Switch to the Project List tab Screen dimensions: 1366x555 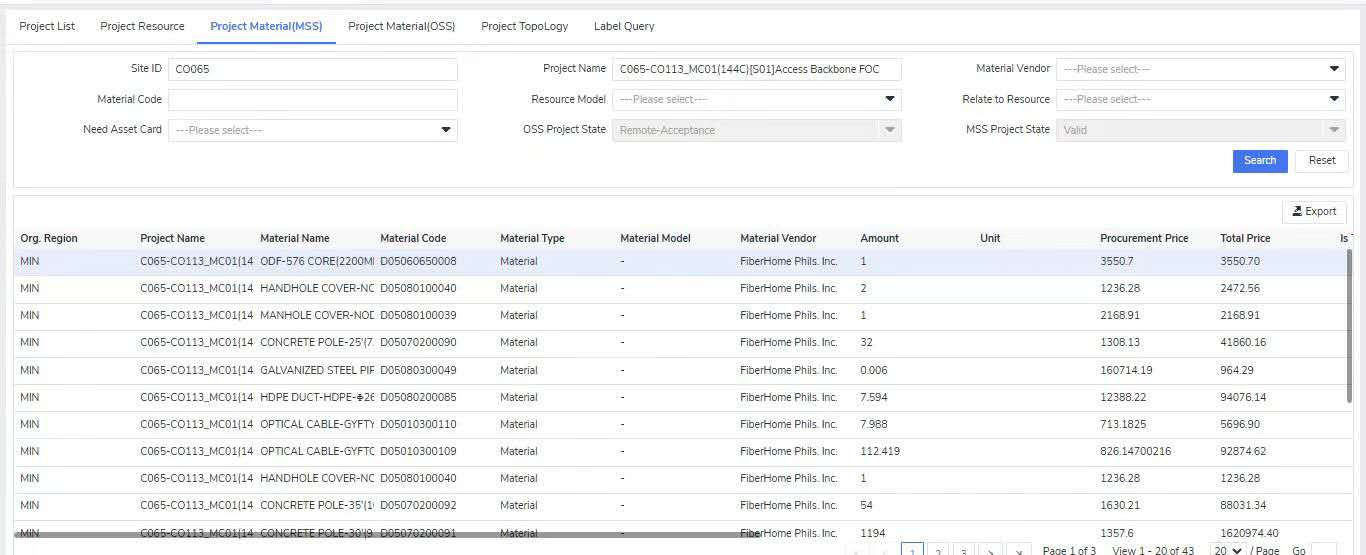tap(47, 26)
